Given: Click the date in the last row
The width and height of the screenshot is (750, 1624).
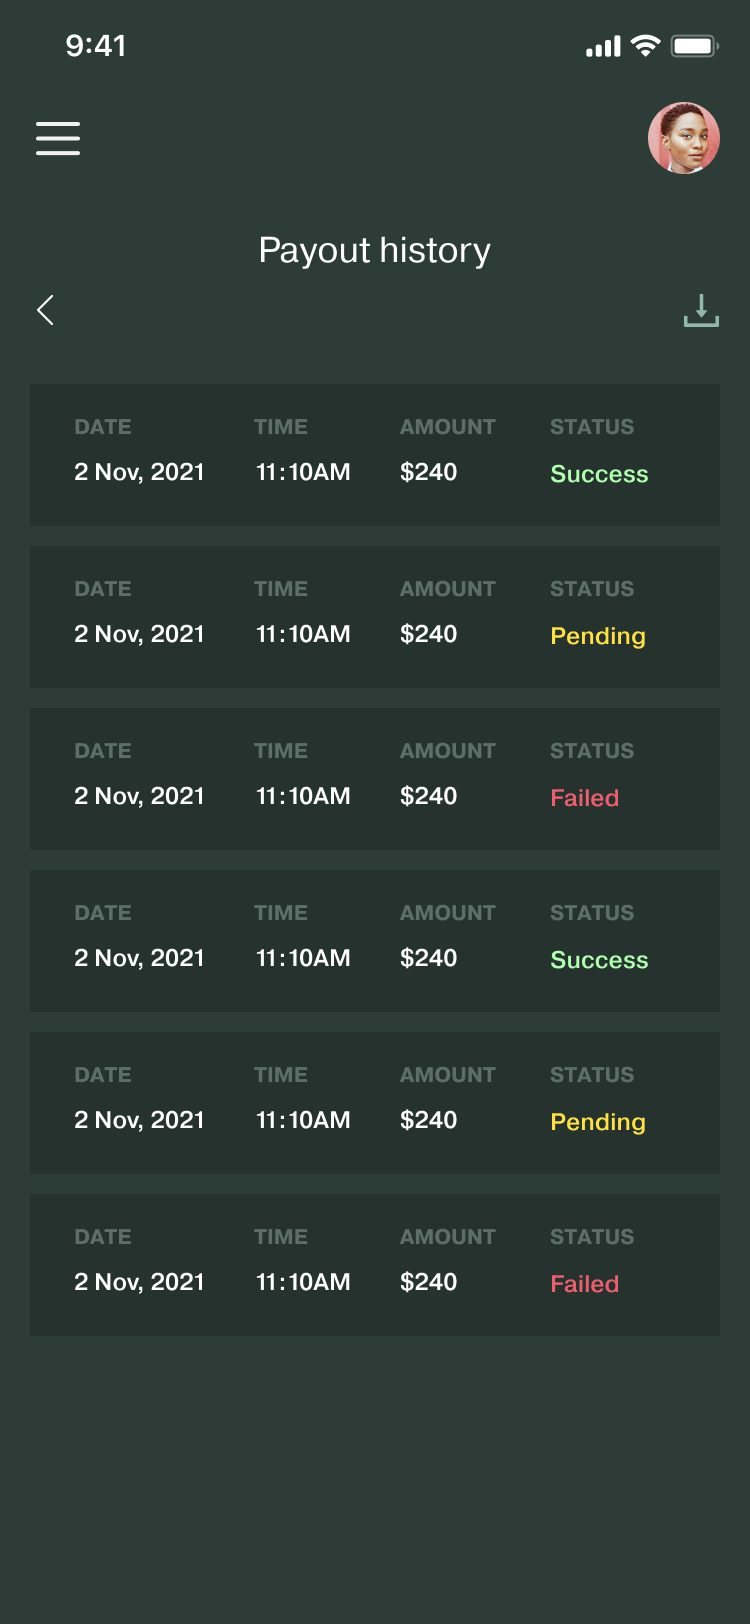Looking at the screenshot, I should click(139, 1282).
